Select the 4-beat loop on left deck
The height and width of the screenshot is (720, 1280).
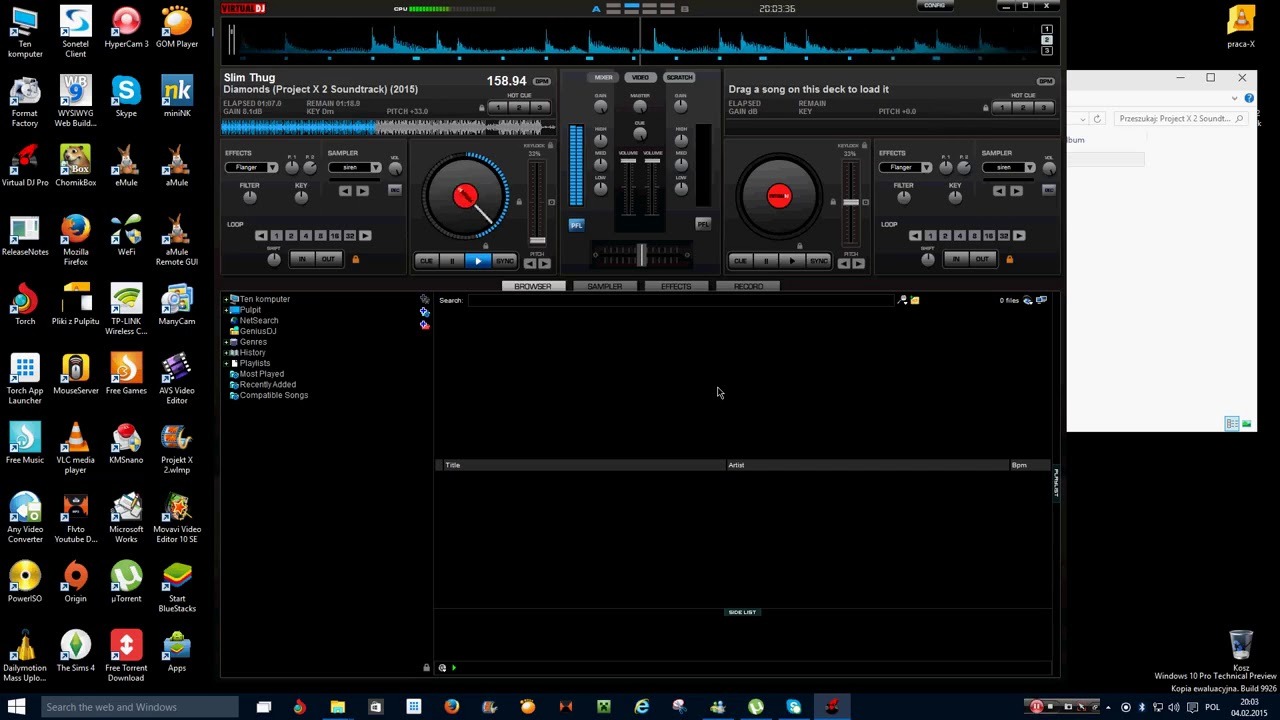(306, 236)
